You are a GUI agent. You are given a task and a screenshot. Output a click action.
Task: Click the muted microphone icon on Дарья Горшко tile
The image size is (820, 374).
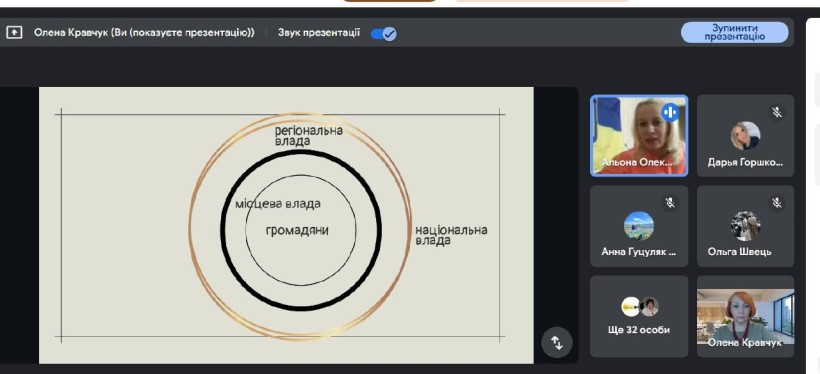777,112
